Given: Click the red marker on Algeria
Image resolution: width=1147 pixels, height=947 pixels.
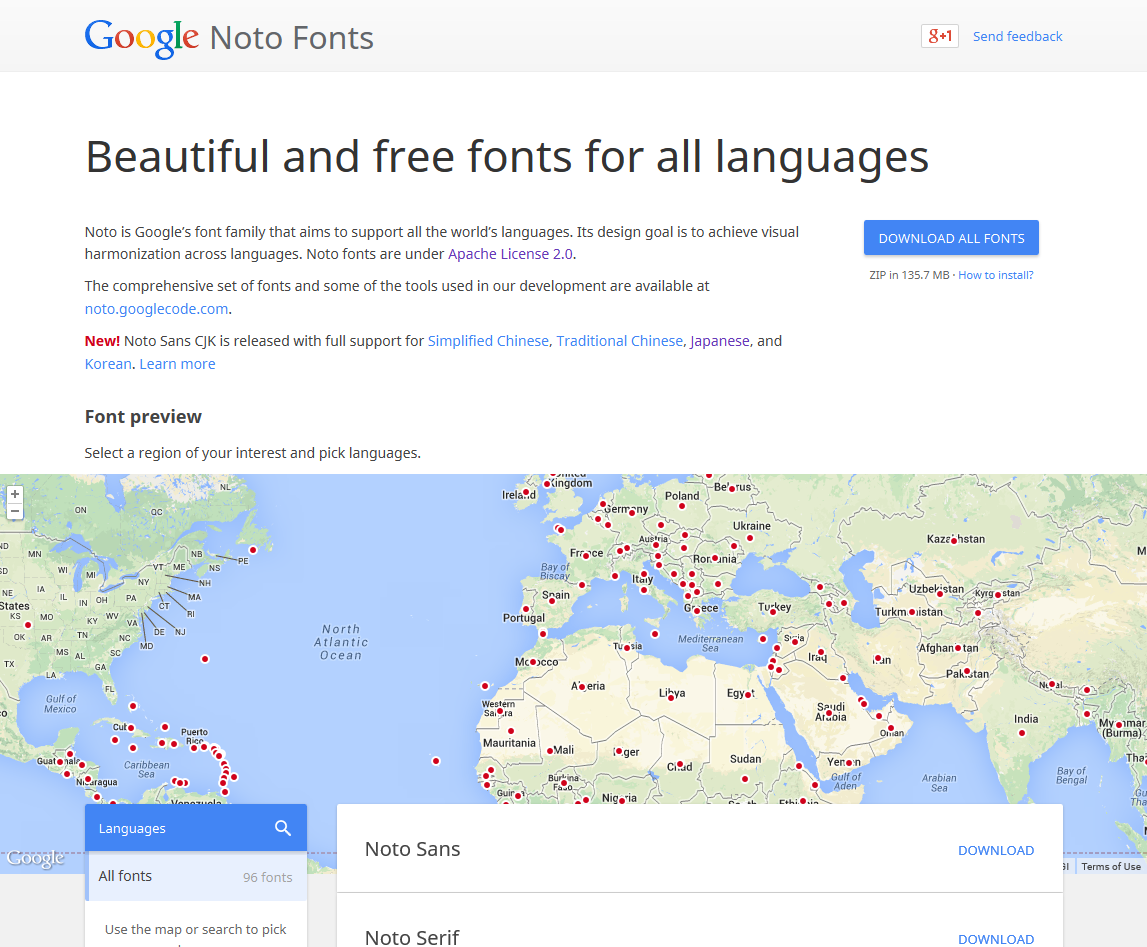Looking at the screenshot, I should point(582,687).
